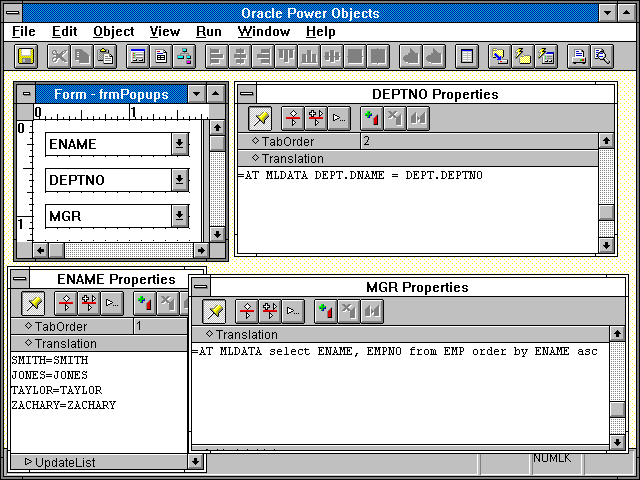This screenshot has height=480, width=640.
Task: Click the pushpin icon in DEPTNO Properties
Action: (x=260, y=119)
